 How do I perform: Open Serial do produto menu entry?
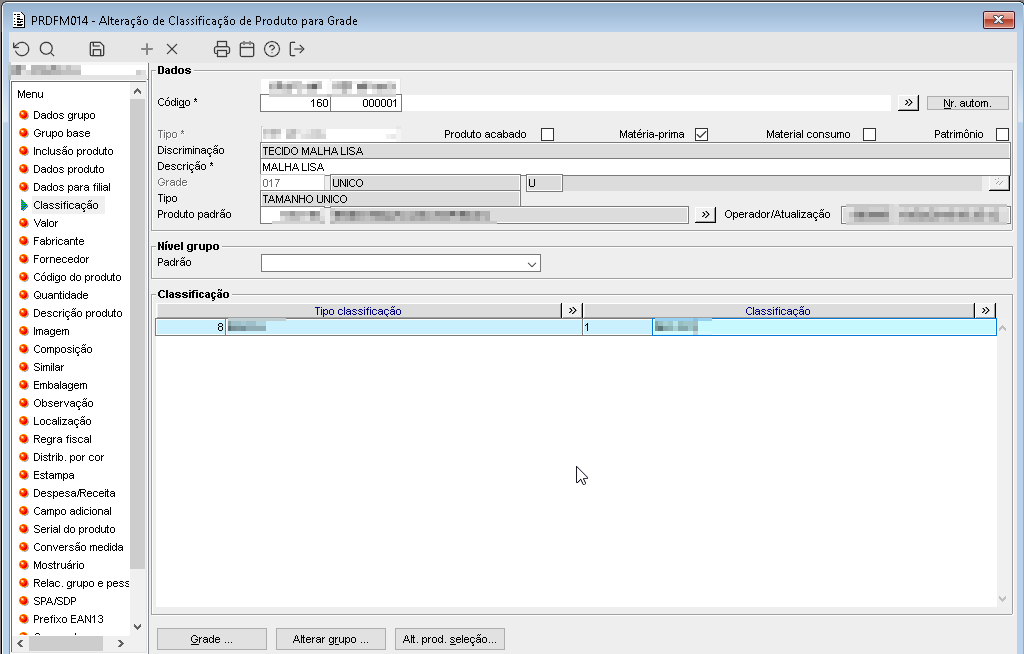[x=74, y=529]
